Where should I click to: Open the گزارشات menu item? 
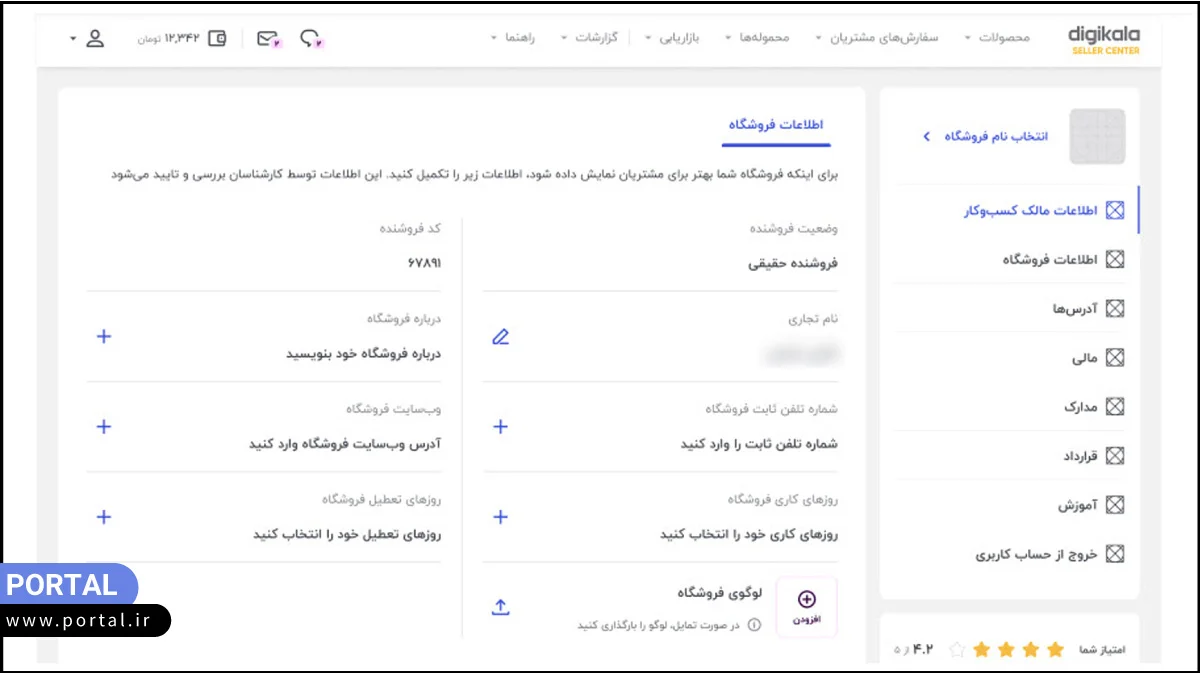[x=597, y=37]
